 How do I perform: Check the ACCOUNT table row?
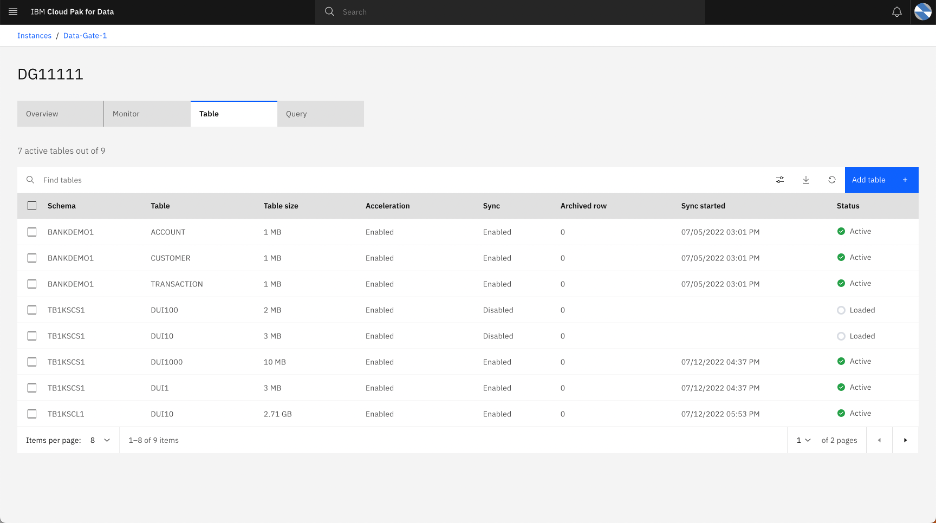click(x=32, y=232)
